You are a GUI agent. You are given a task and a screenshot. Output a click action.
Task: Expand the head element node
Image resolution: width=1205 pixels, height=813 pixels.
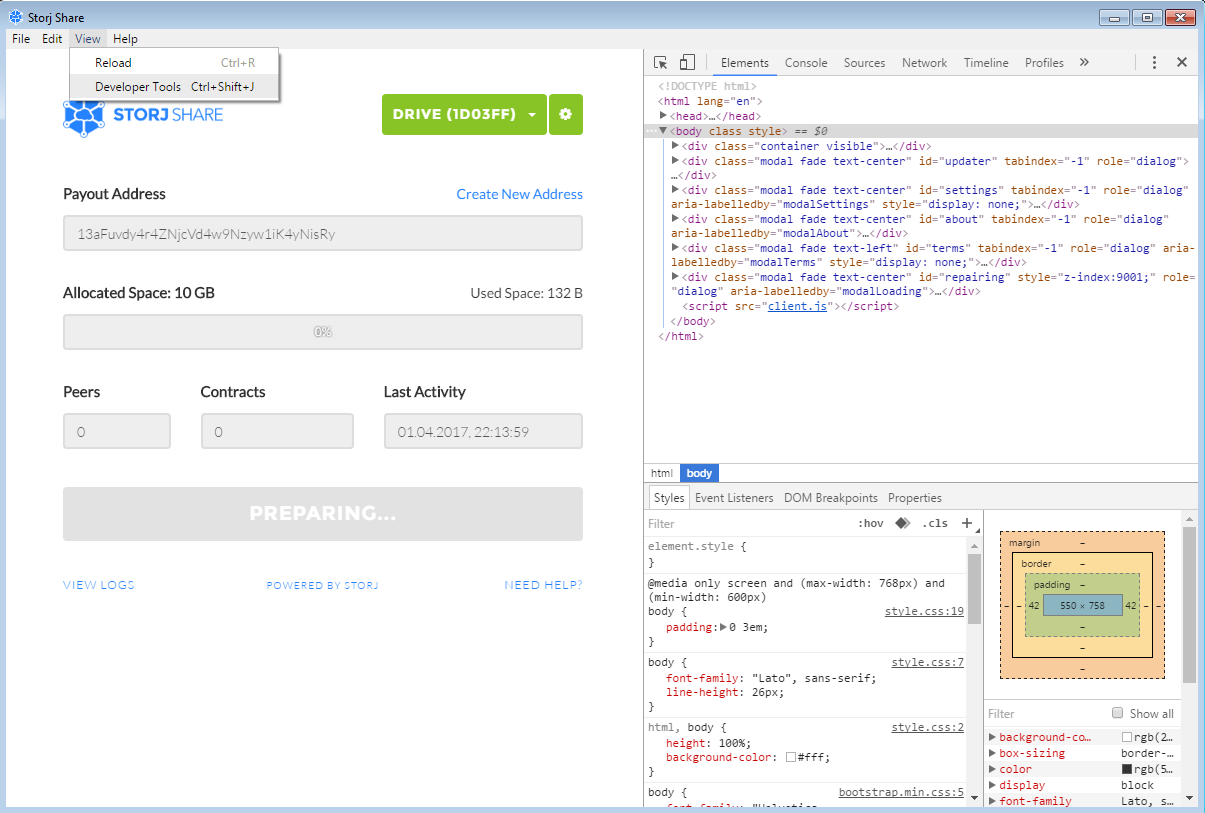(664, 116)
